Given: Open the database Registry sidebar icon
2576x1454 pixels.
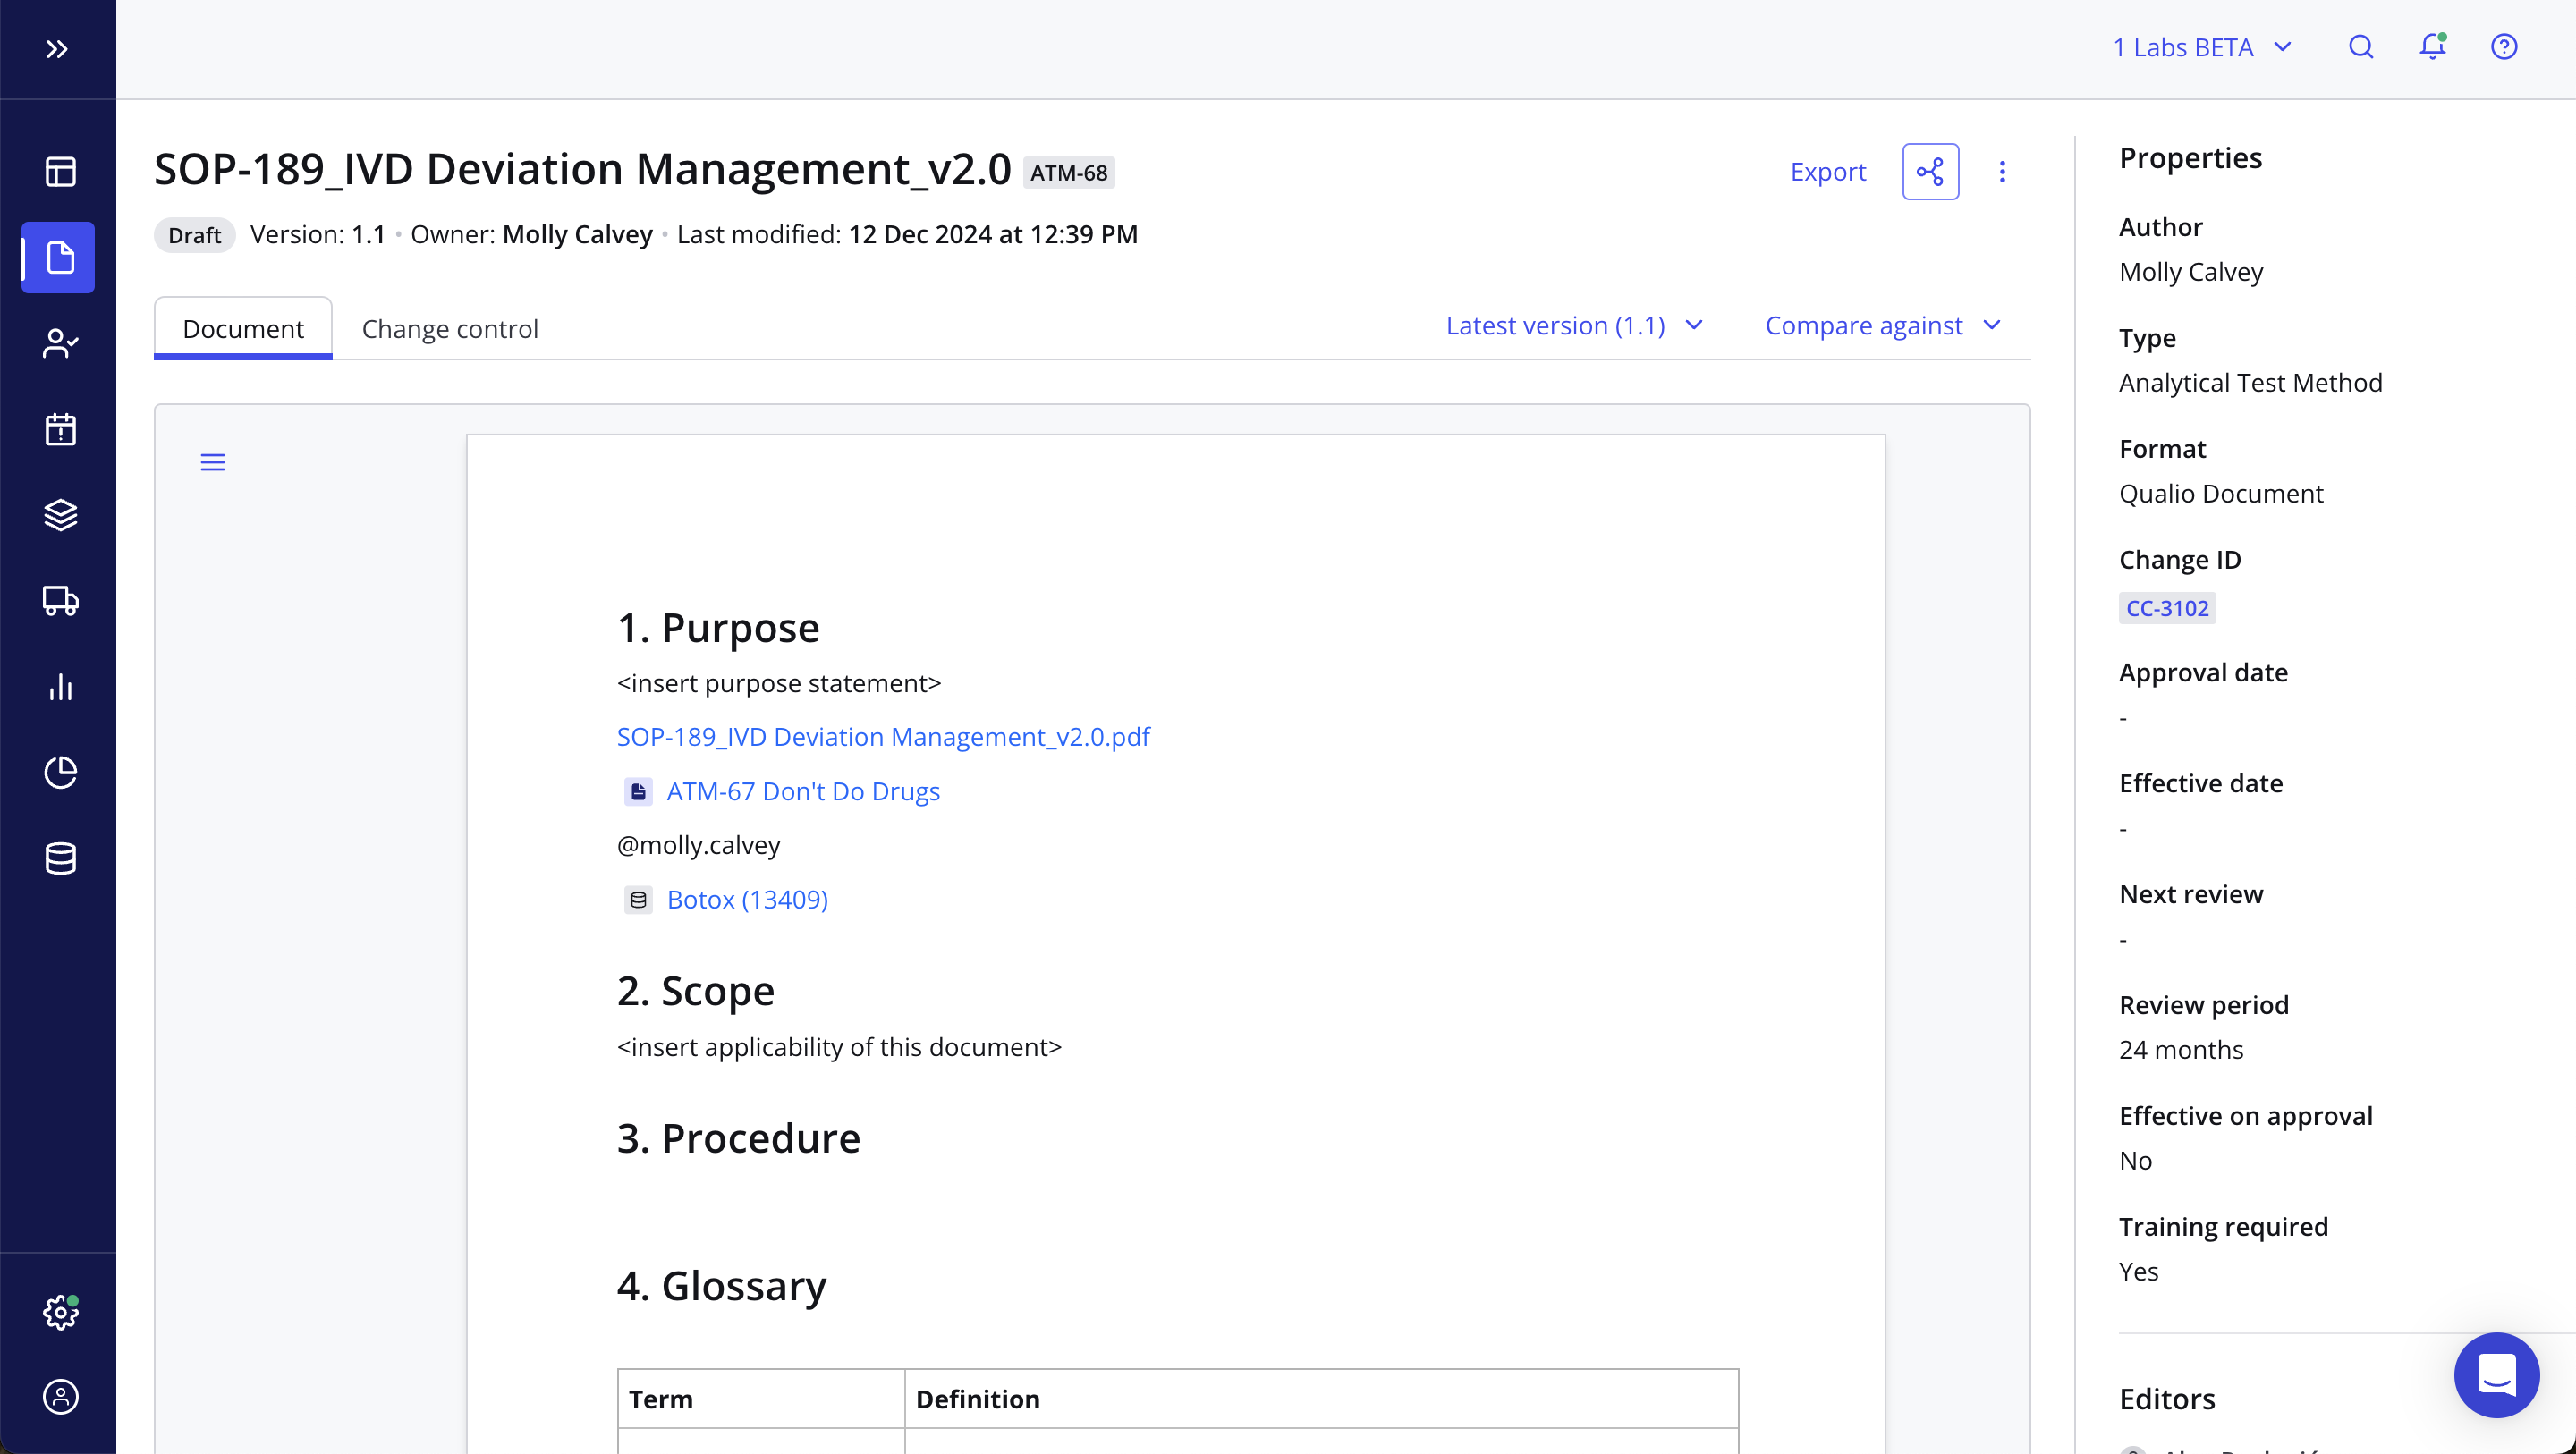Looking at the screenshot, I should (x=59, y=858).
